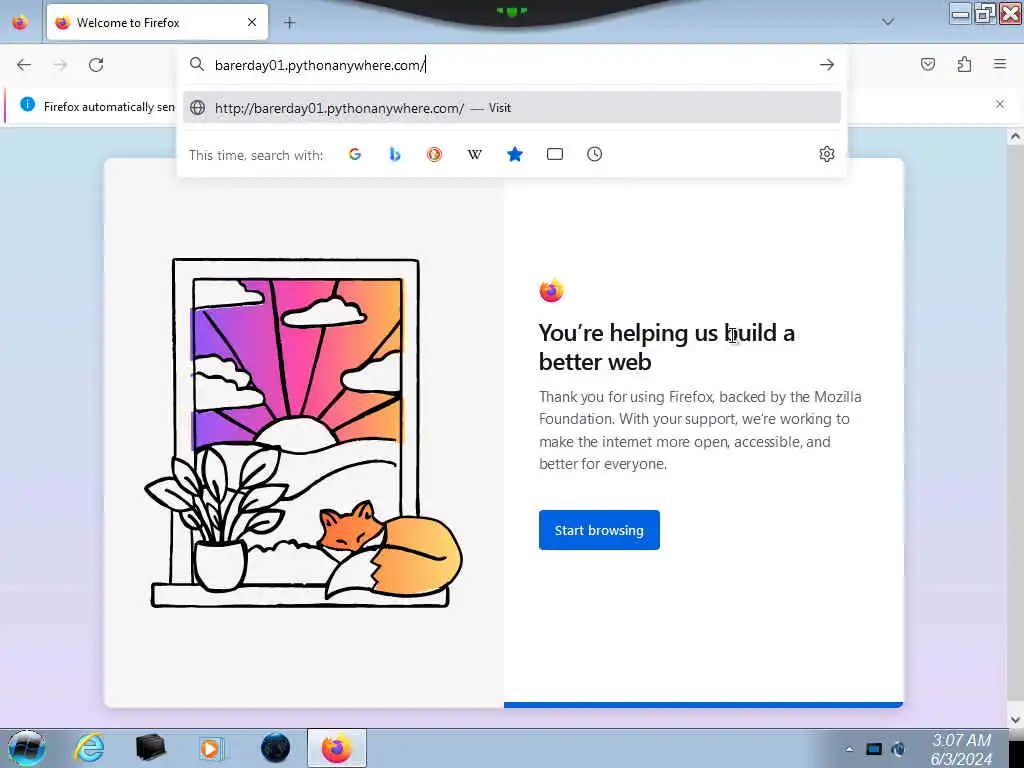Search open tabs this time
1024x768 pixels.
click(555, 154)
